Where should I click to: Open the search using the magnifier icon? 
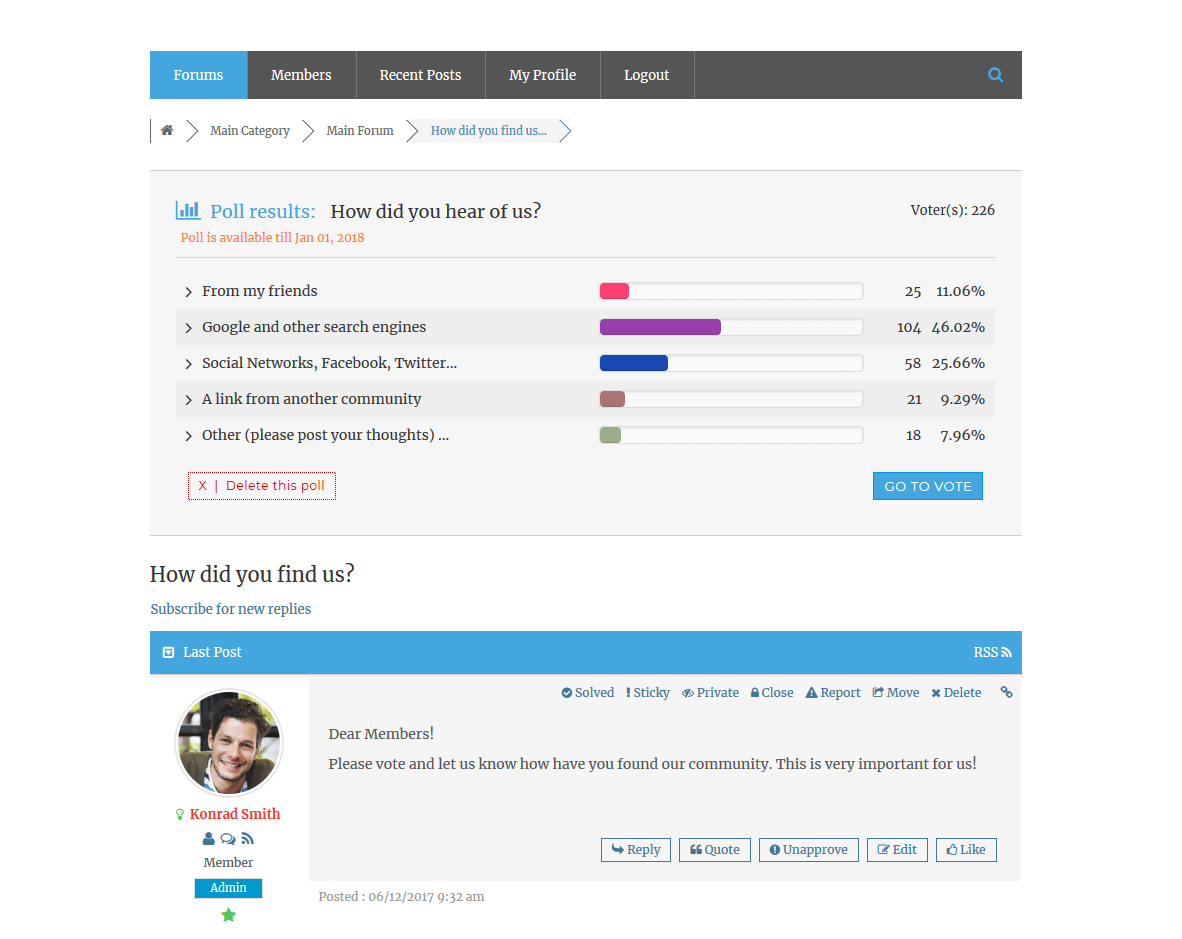tap(995, 74)
